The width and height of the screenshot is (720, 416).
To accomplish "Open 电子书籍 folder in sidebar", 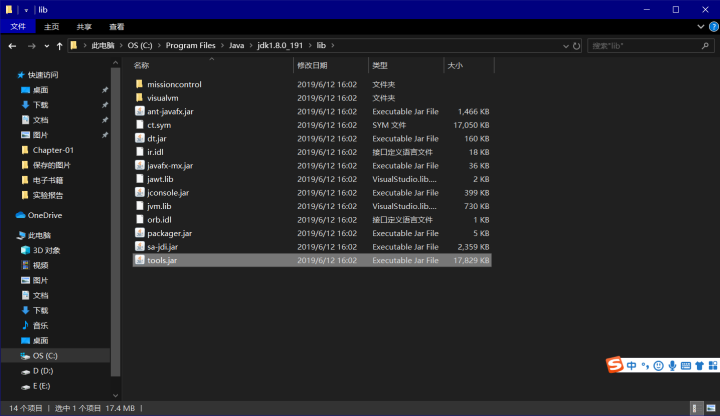I will [x=48, y=180].
